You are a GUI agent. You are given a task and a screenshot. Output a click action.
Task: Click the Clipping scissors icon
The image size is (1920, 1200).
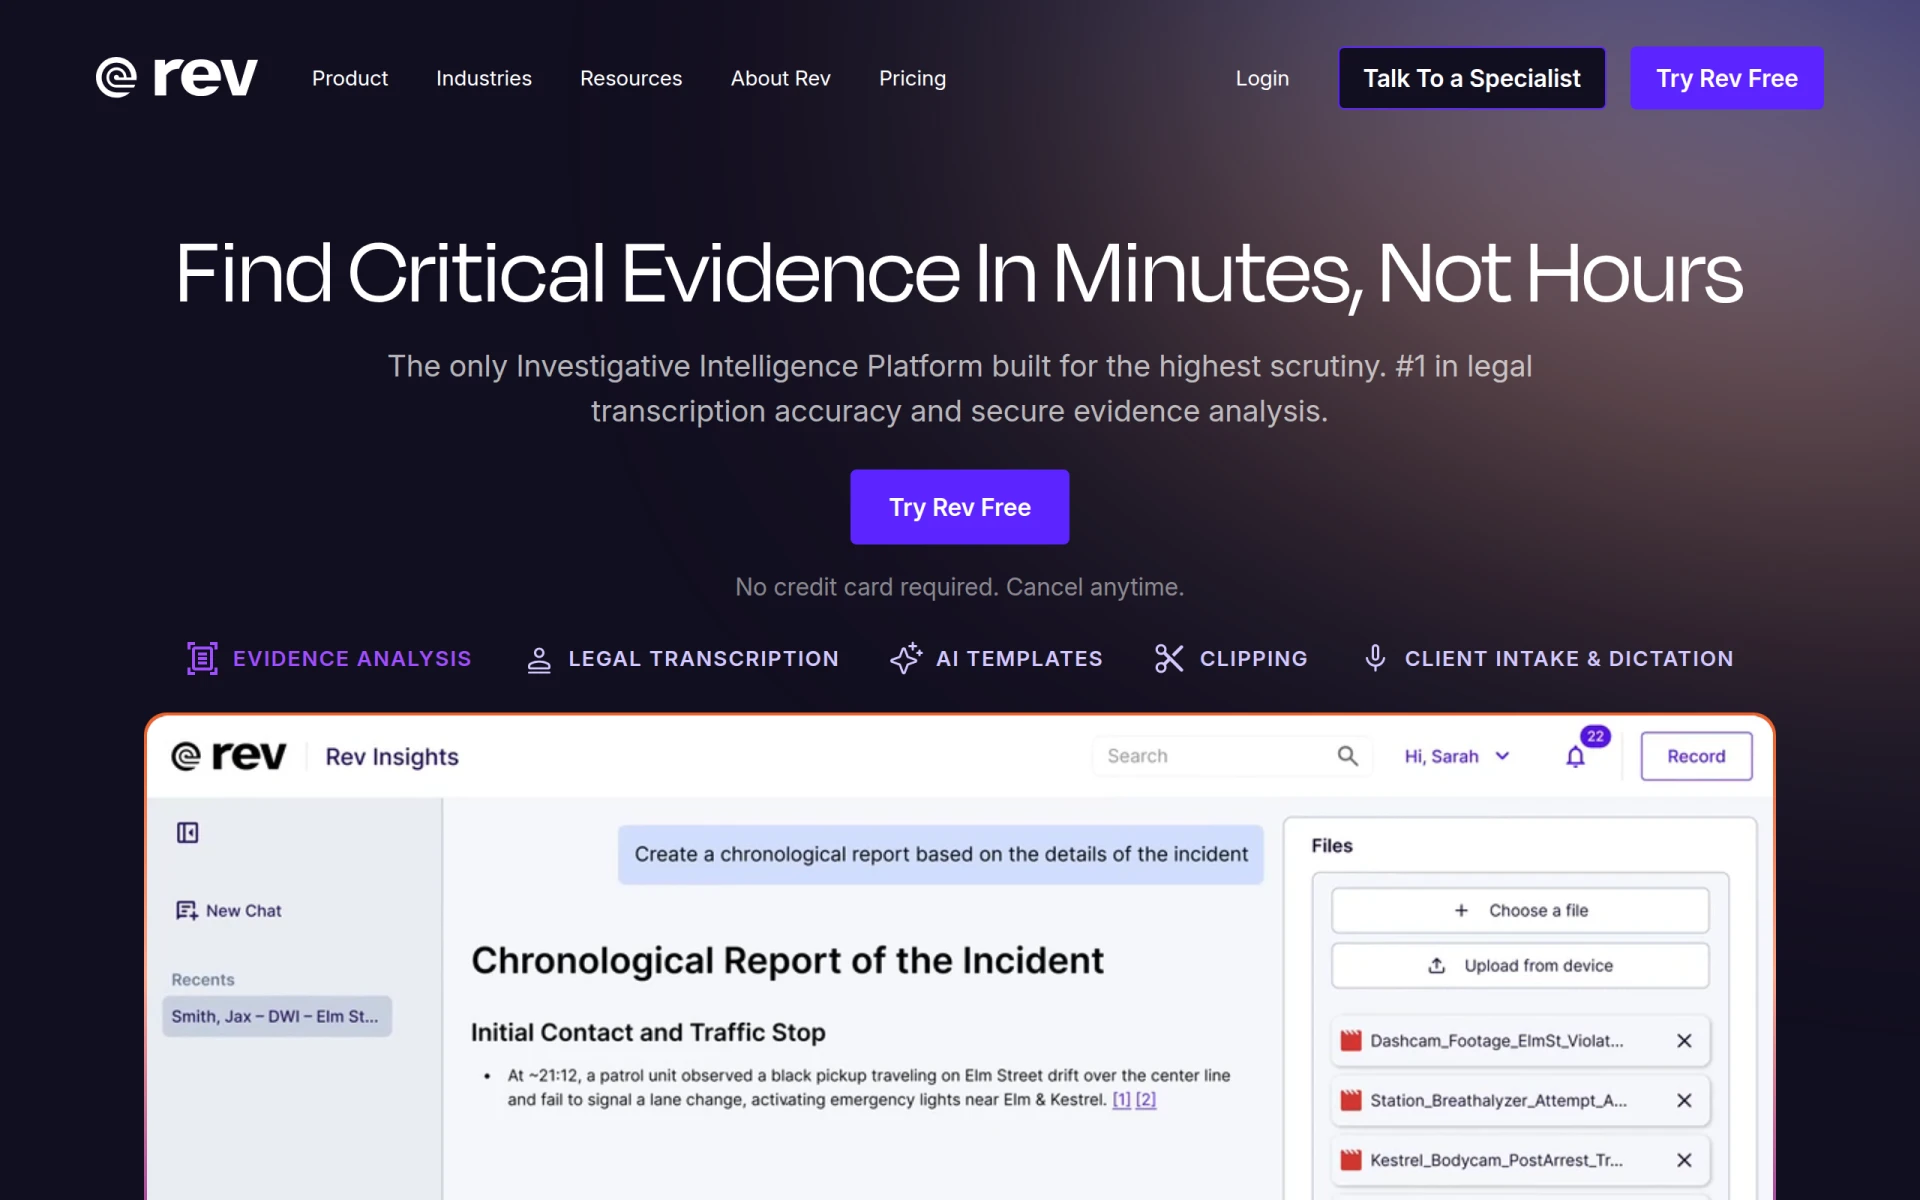[1169, 659]
